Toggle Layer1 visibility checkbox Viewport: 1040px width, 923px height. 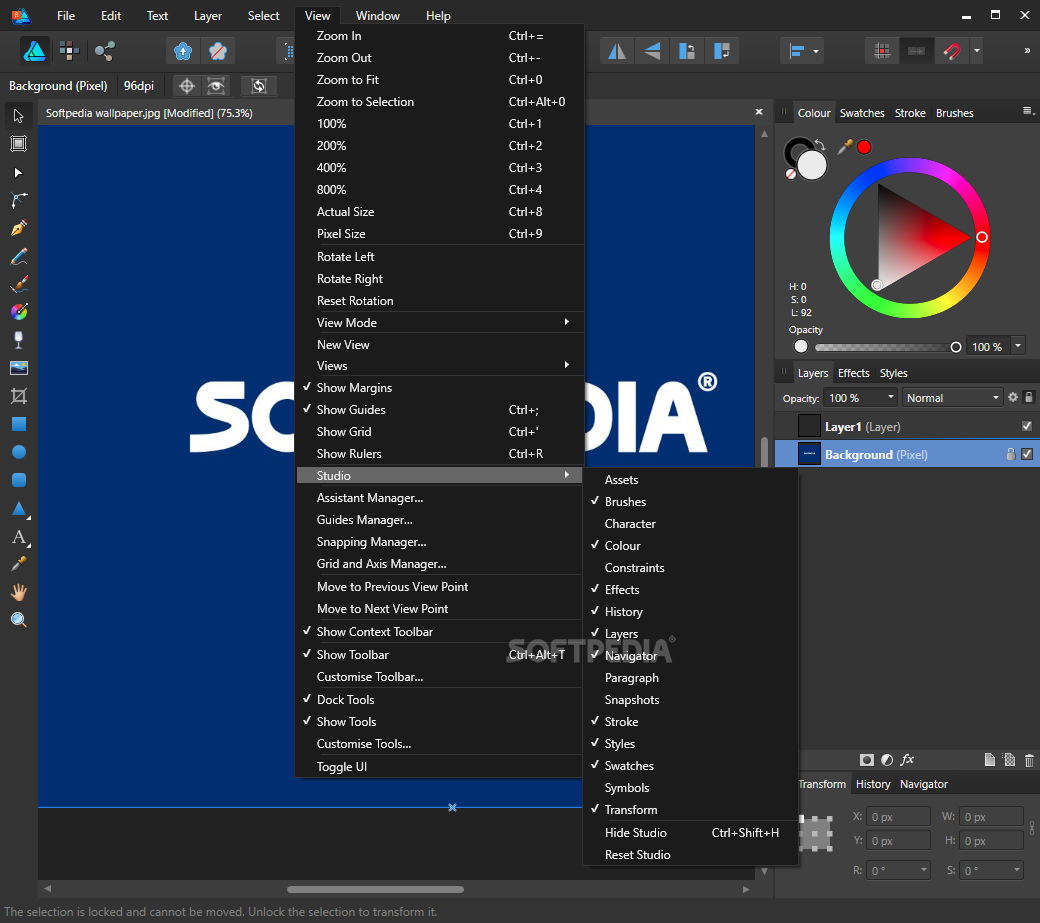click(x=1027, y=426)
